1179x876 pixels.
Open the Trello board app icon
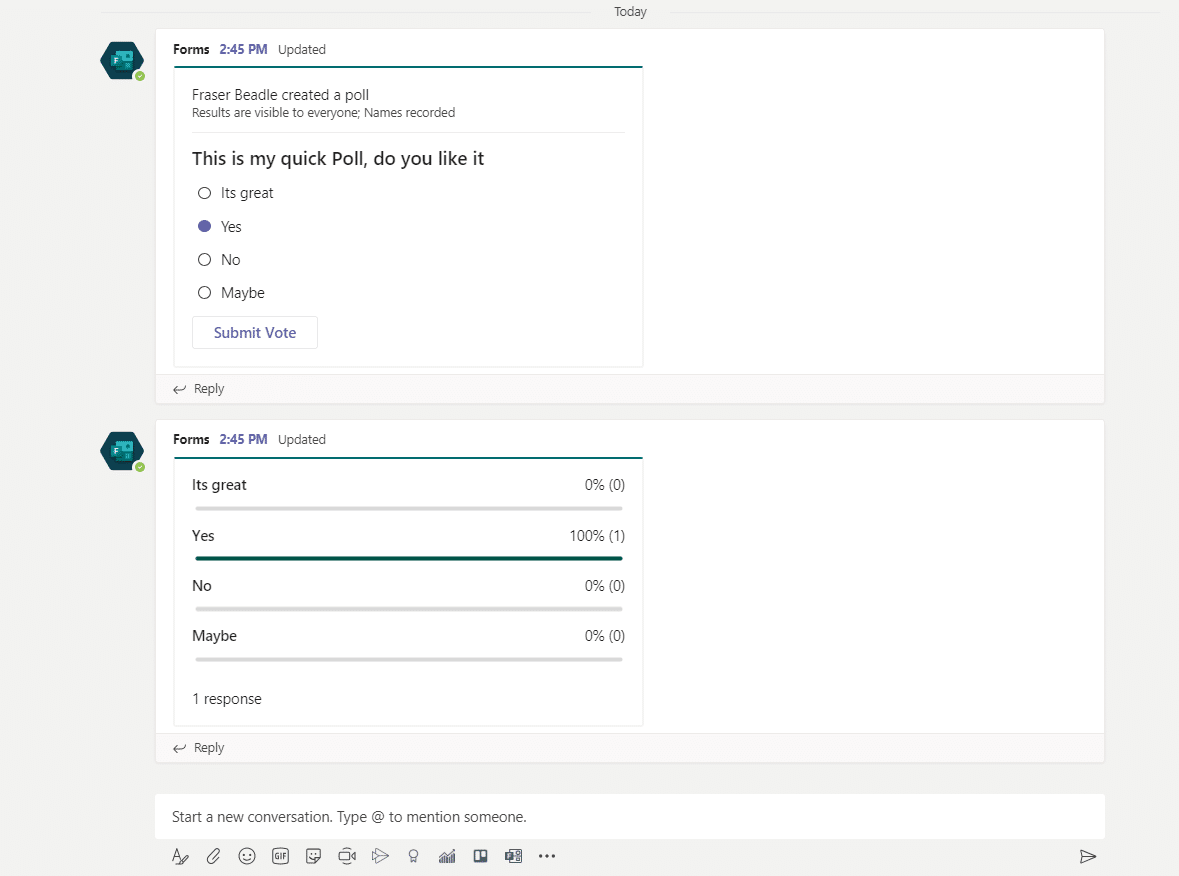tap(480, 856)
